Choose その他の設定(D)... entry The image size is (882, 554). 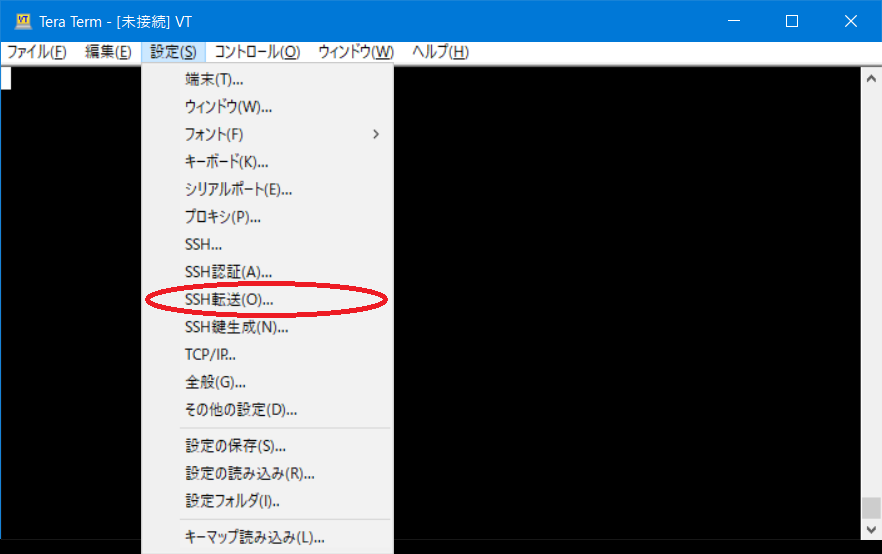point(267,410)
